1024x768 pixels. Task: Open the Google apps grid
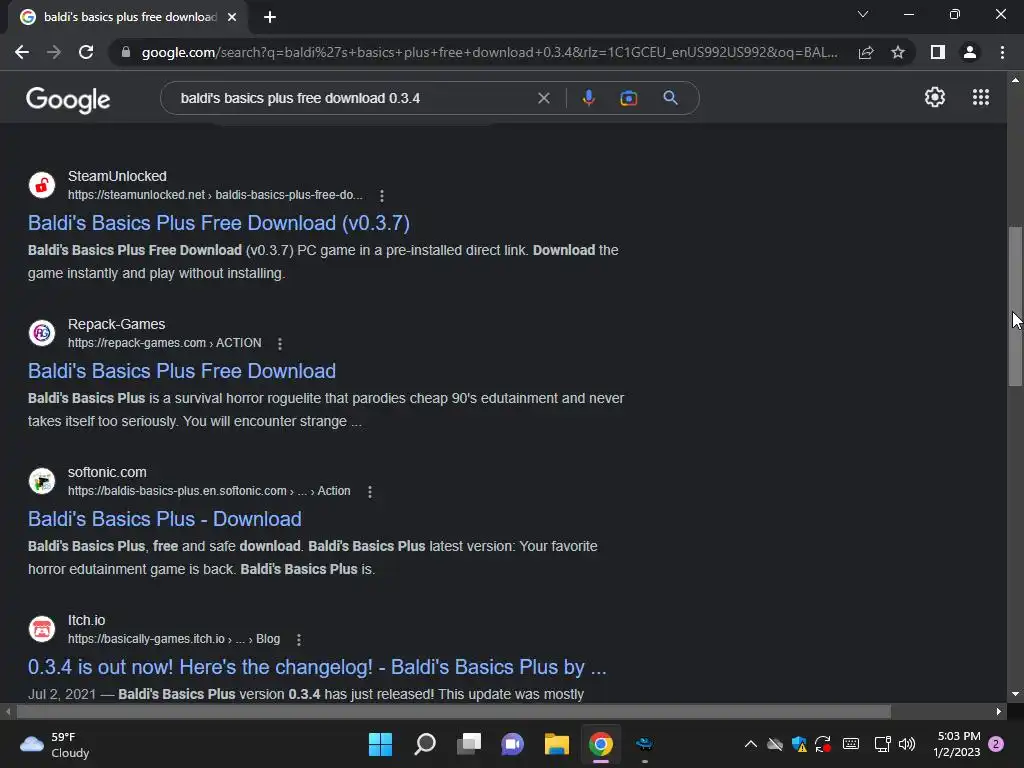pyautogui.click(x=981, y=97)
